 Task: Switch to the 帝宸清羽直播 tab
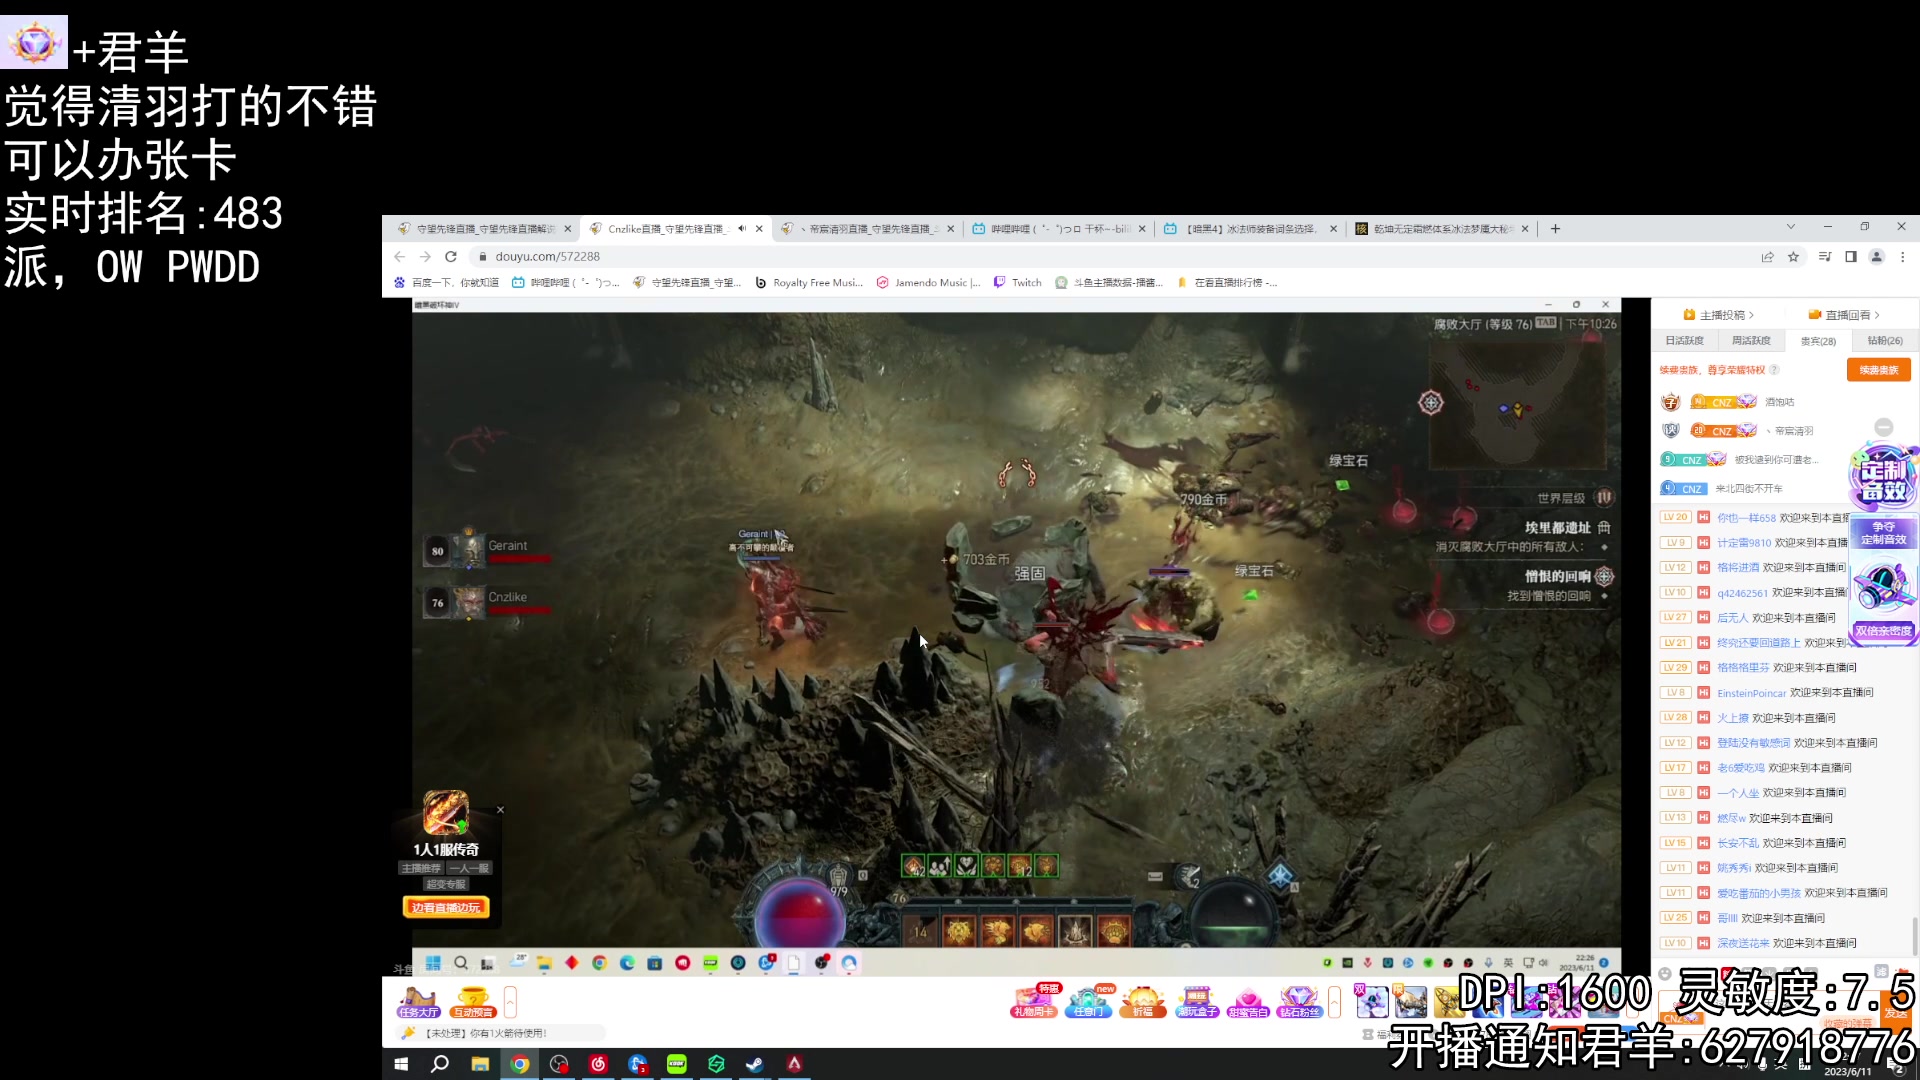click(868, 229)
